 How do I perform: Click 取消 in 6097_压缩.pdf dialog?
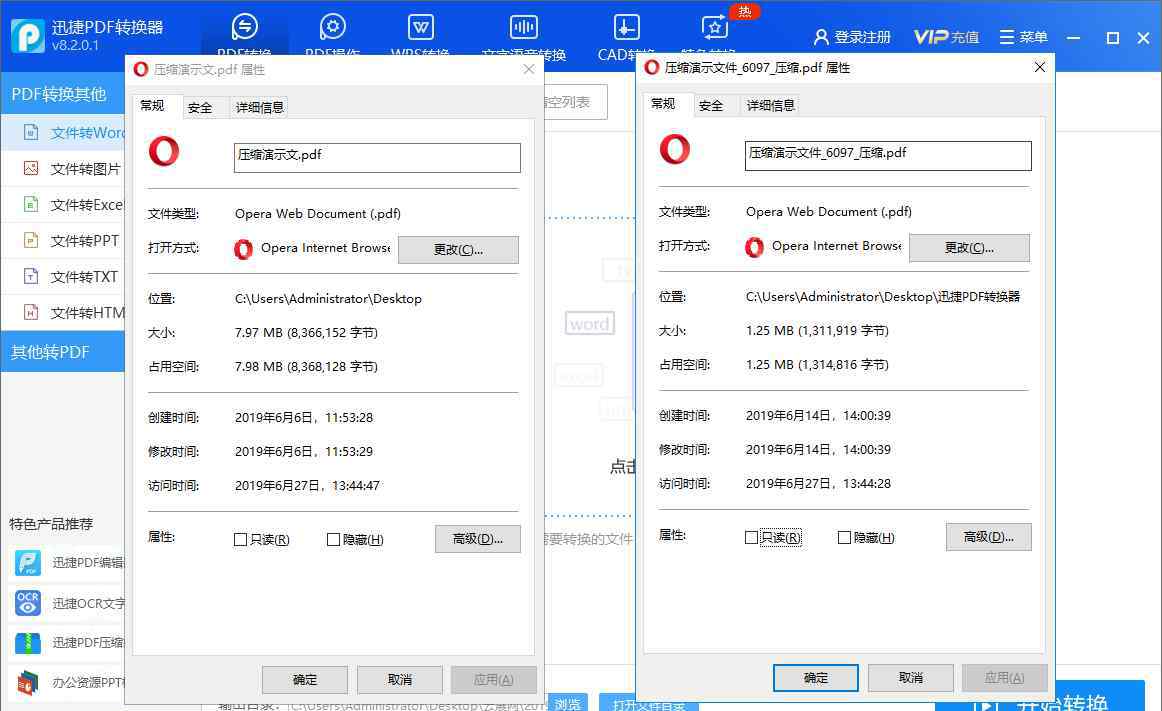pyautogui.click(x=911, y=678)
